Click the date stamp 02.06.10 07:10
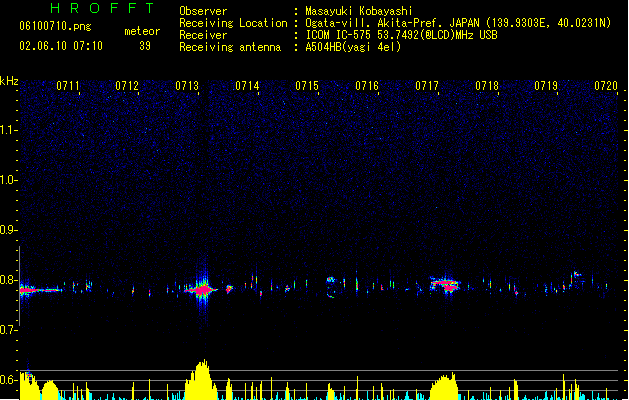Screen dimensions: 629x400 (x=61, y=46)
